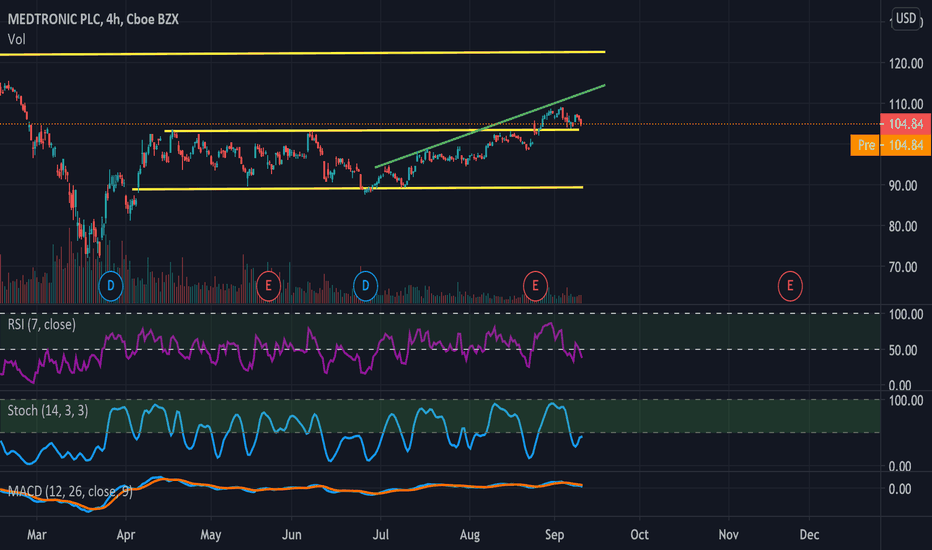Click the Vol indicator label
This screenshot has width=932, height=550.
[17, 39]
